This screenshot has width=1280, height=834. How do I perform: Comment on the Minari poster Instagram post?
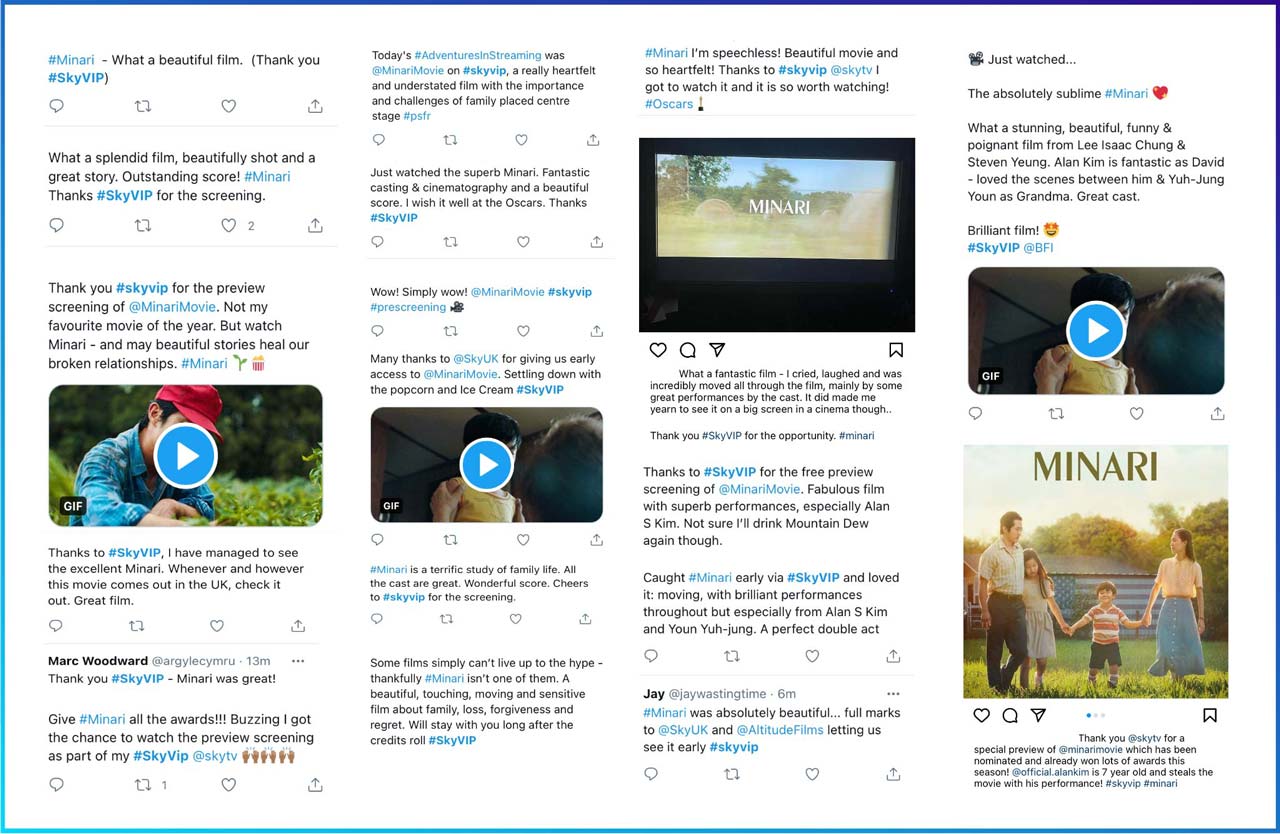[1010, 716]
